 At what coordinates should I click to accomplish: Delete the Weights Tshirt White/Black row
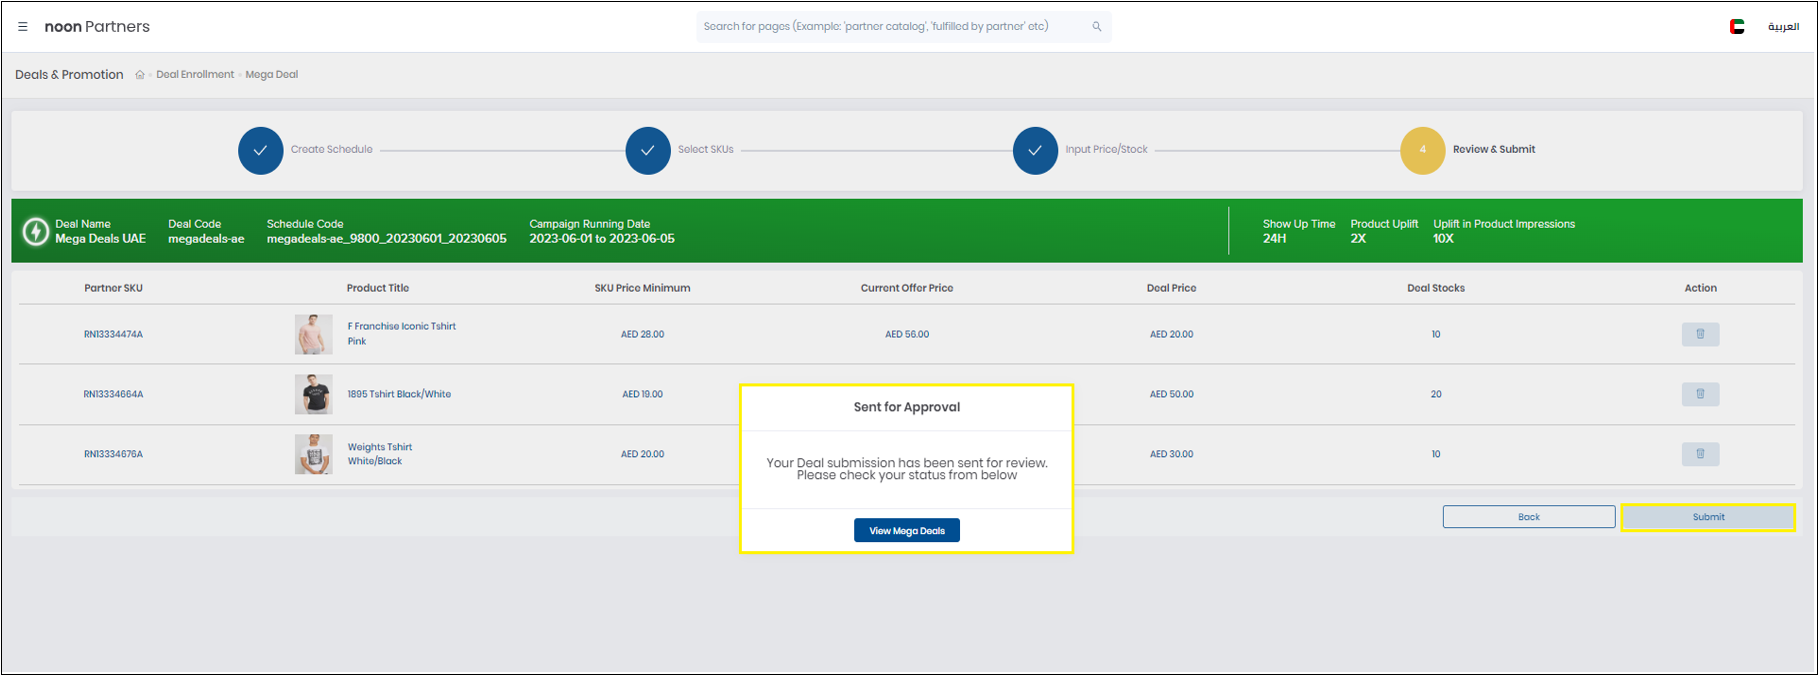click(x=1700, y=454)
